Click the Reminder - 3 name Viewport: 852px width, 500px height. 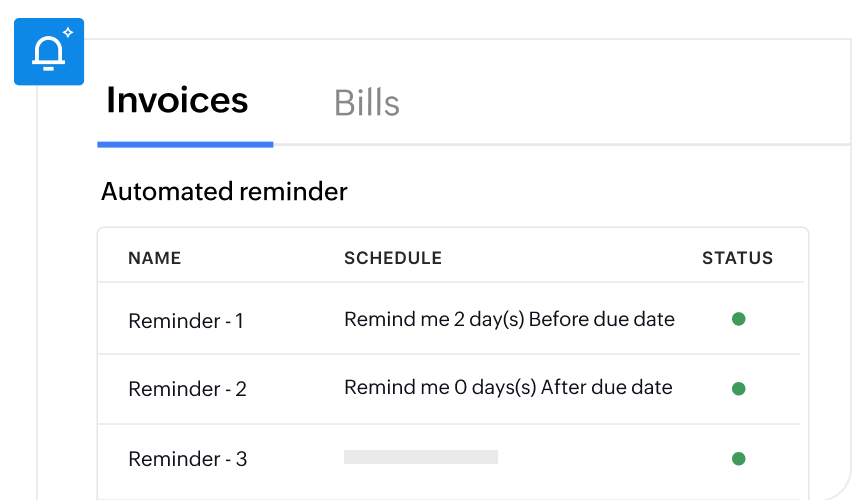point(187,460)
